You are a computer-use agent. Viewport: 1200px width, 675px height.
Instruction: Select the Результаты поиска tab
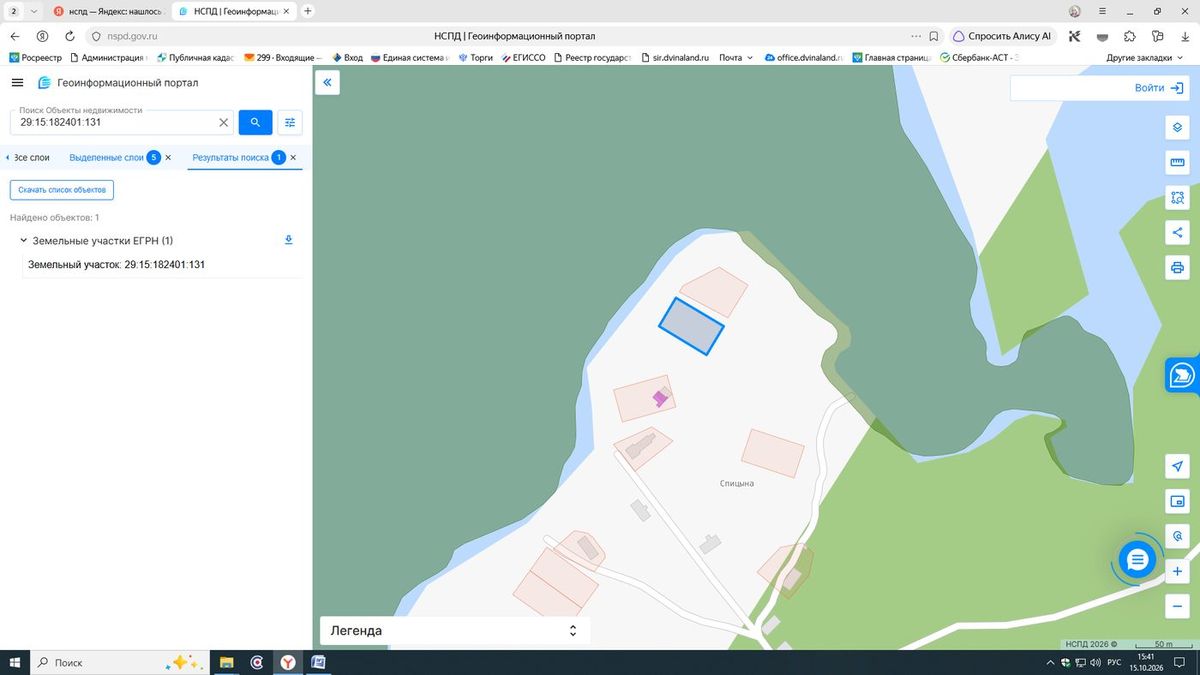[x=230, y=158]
